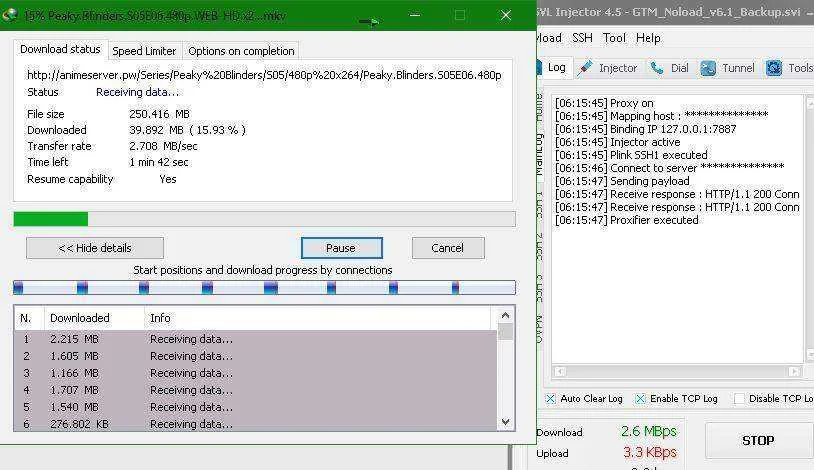Select connection row 6 with 276.802 KB
The height and width of the screenshot is (470, 814).
255,423
